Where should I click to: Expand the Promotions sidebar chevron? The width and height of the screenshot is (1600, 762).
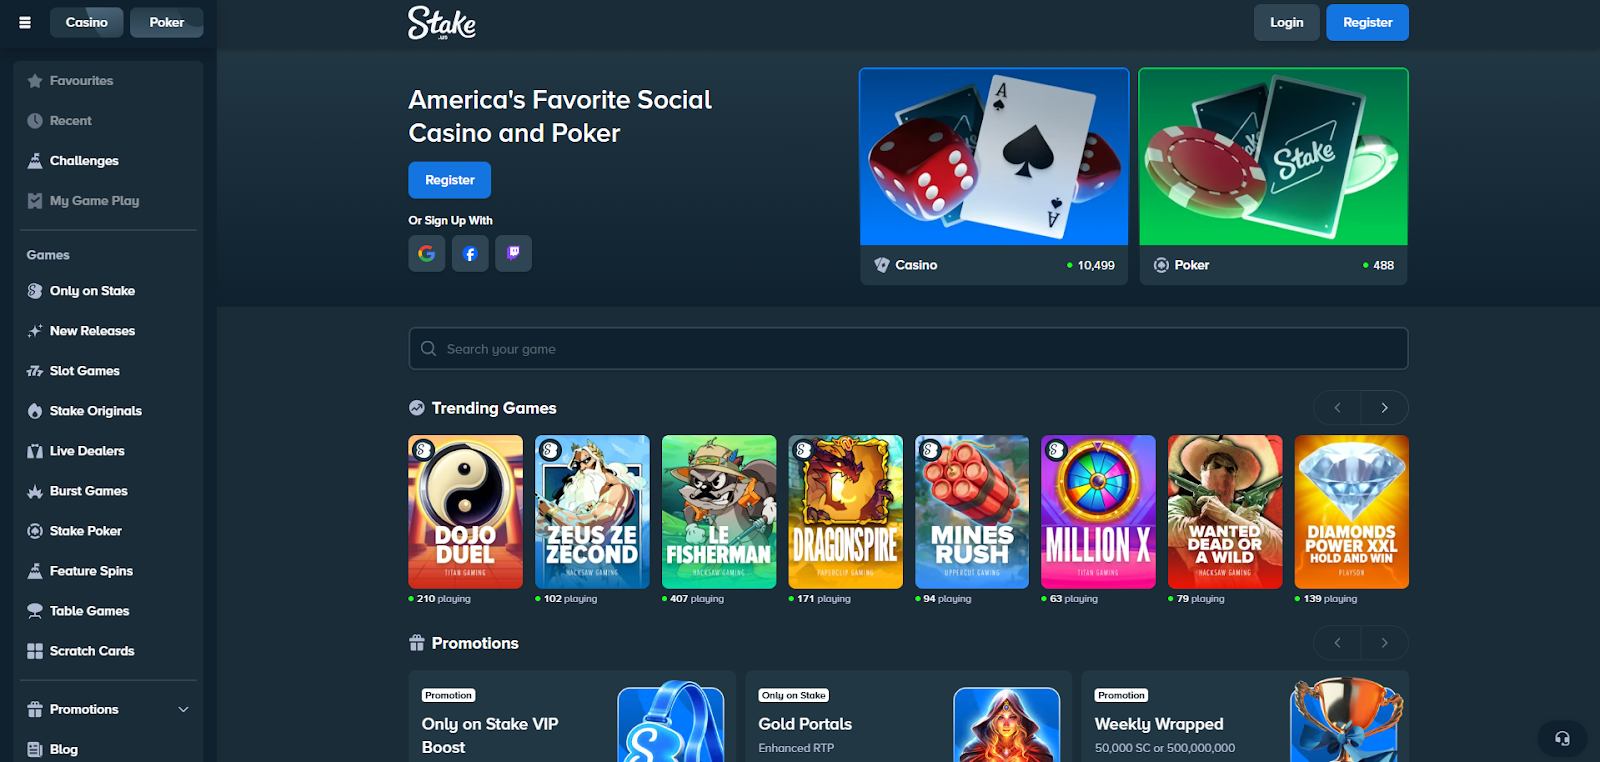point(183,709)
